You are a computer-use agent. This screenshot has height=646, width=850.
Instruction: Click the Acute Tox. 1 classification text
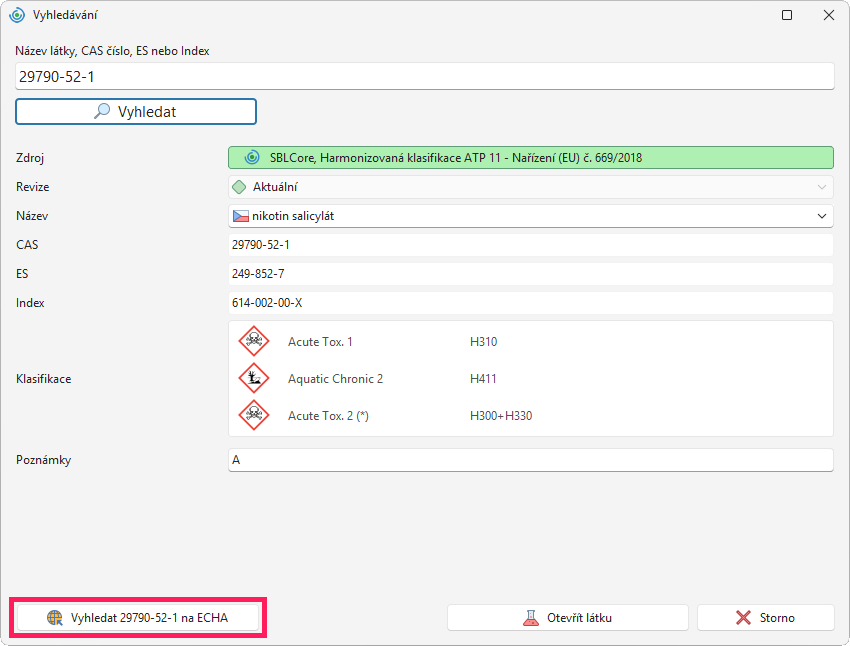(320, 342)
